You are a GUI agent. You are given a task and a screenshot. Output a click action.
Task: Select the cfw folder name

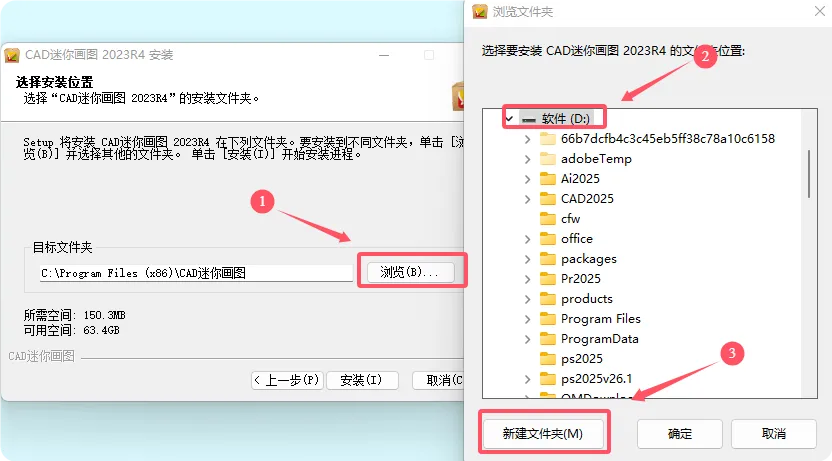pos(570,219)
